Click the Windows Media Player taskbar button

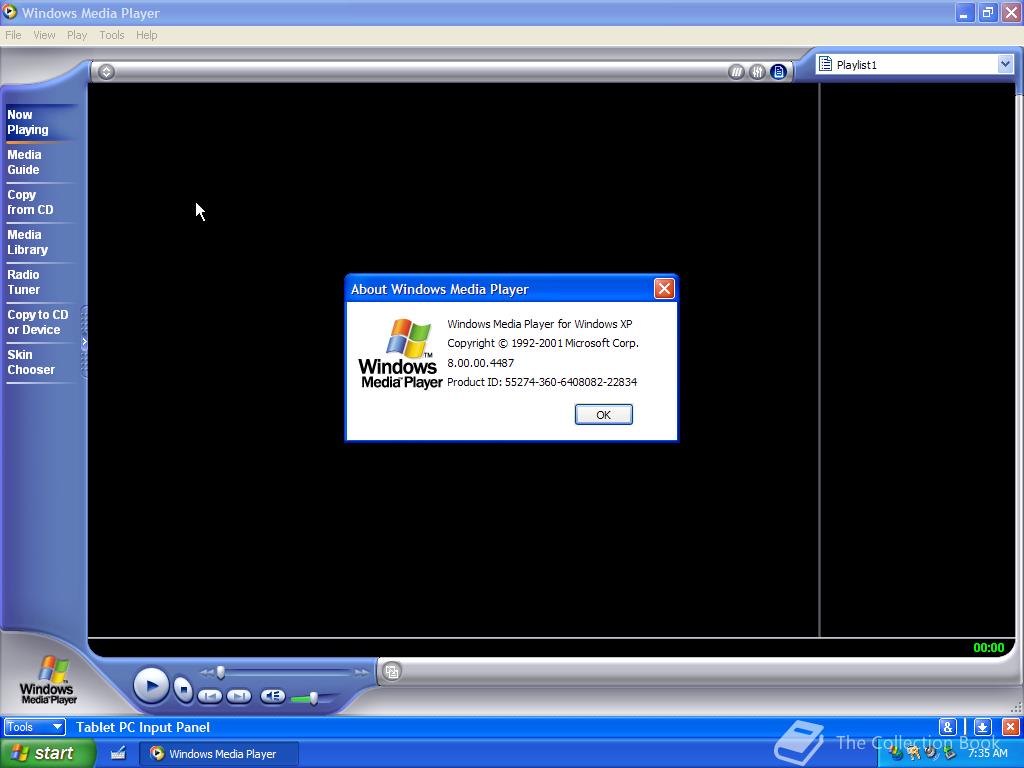coord(219,754)
